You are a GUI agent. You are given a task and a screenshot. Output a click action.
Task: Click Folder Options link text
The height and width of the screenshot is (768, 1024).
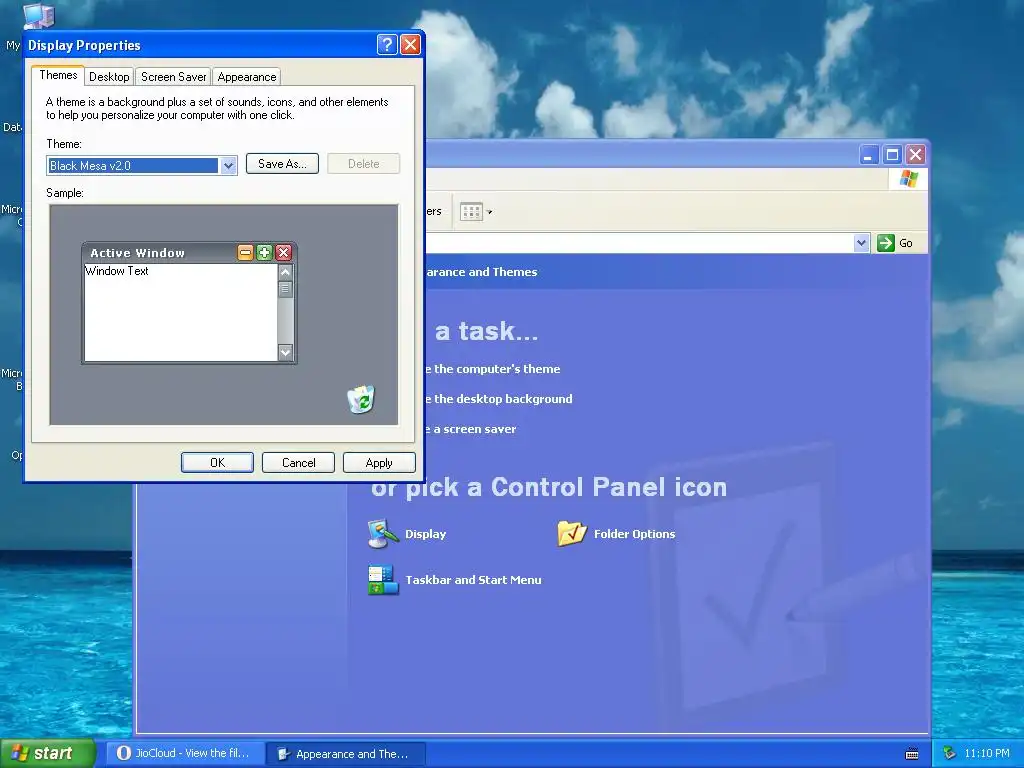635,534
